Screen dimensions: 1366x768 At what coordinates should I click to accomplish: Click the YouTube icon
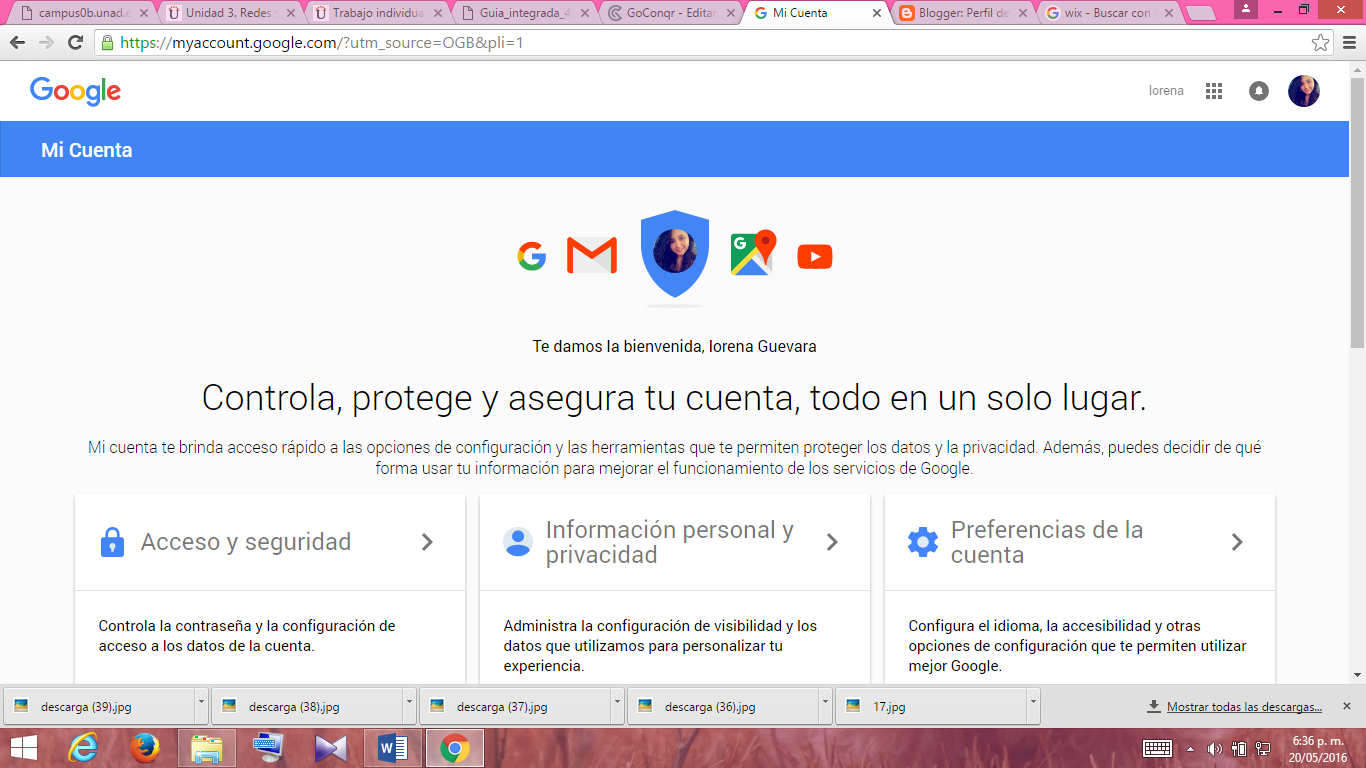815,257
